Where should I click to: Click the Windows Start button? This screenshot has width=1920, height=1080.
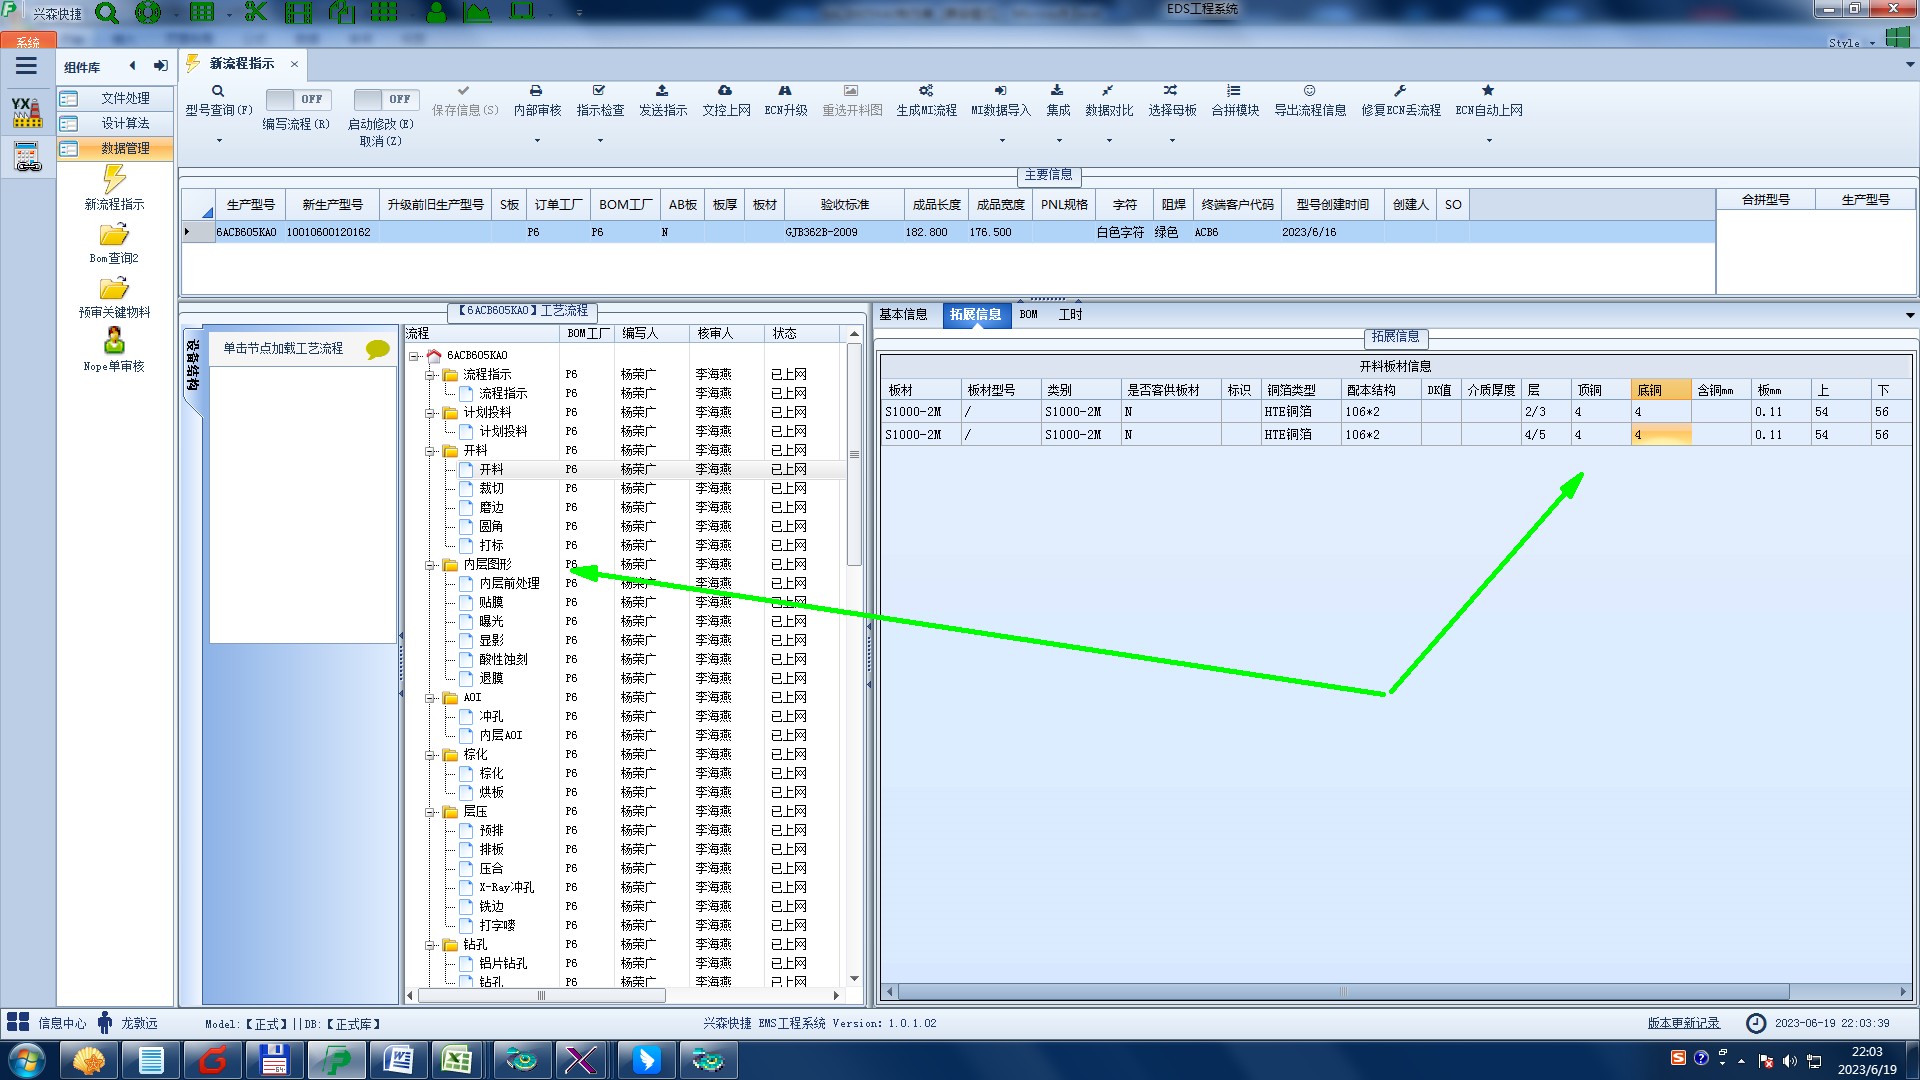click(26, 1060)
